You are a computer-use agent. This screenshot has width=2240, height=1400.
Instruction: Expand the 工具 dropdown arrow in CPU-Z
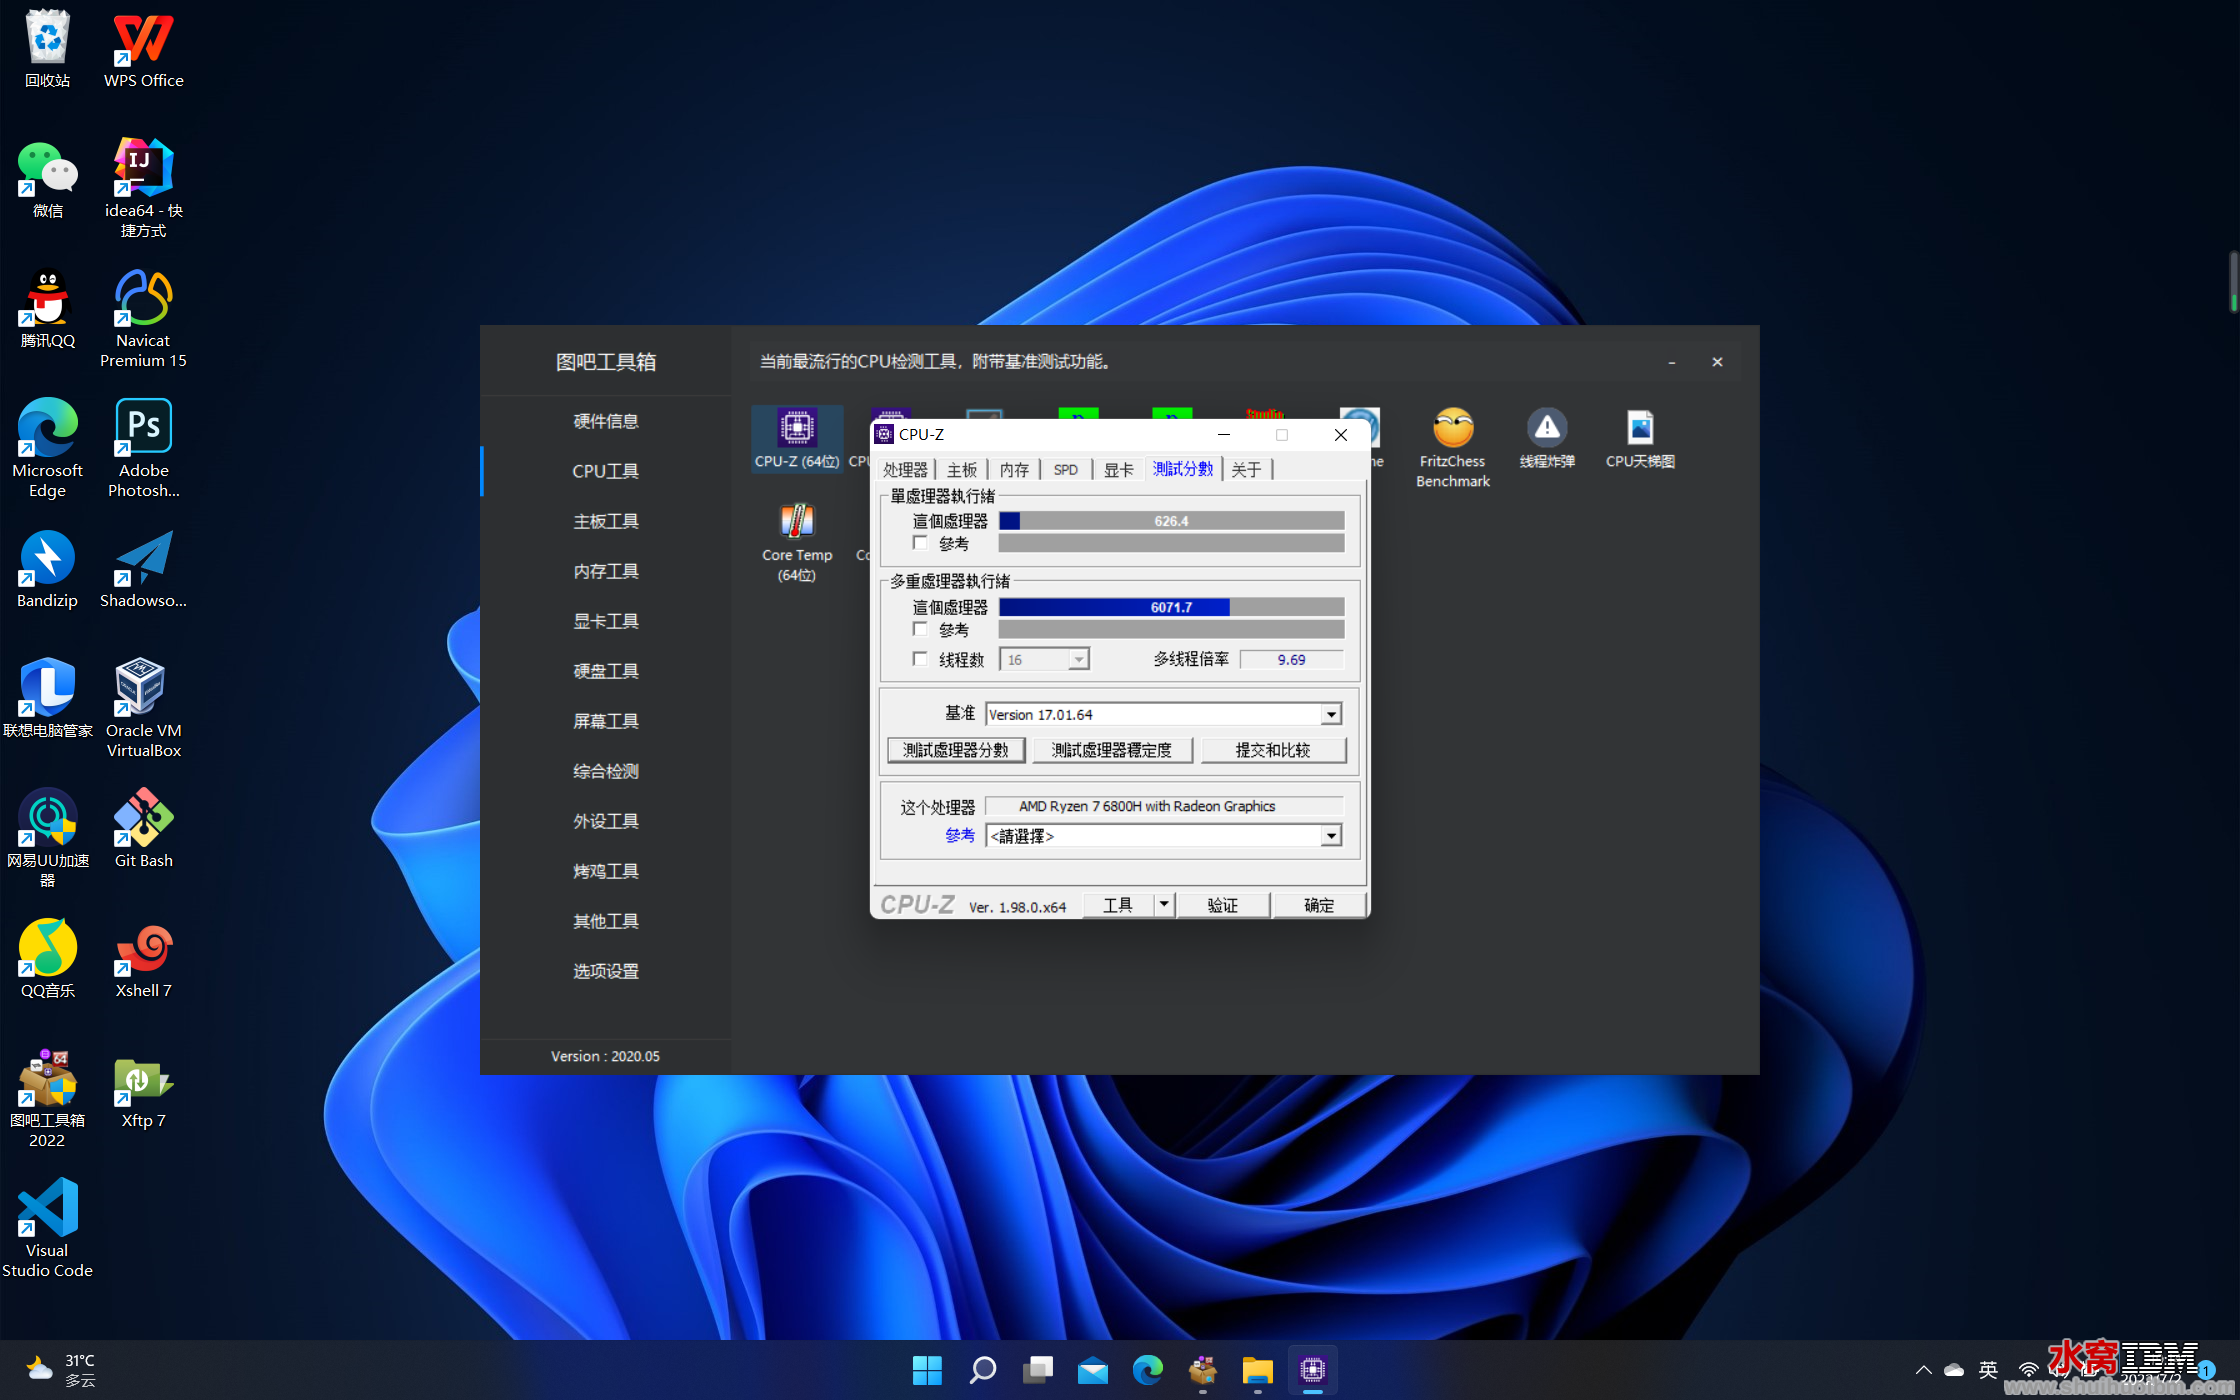tap(1164, 905)
